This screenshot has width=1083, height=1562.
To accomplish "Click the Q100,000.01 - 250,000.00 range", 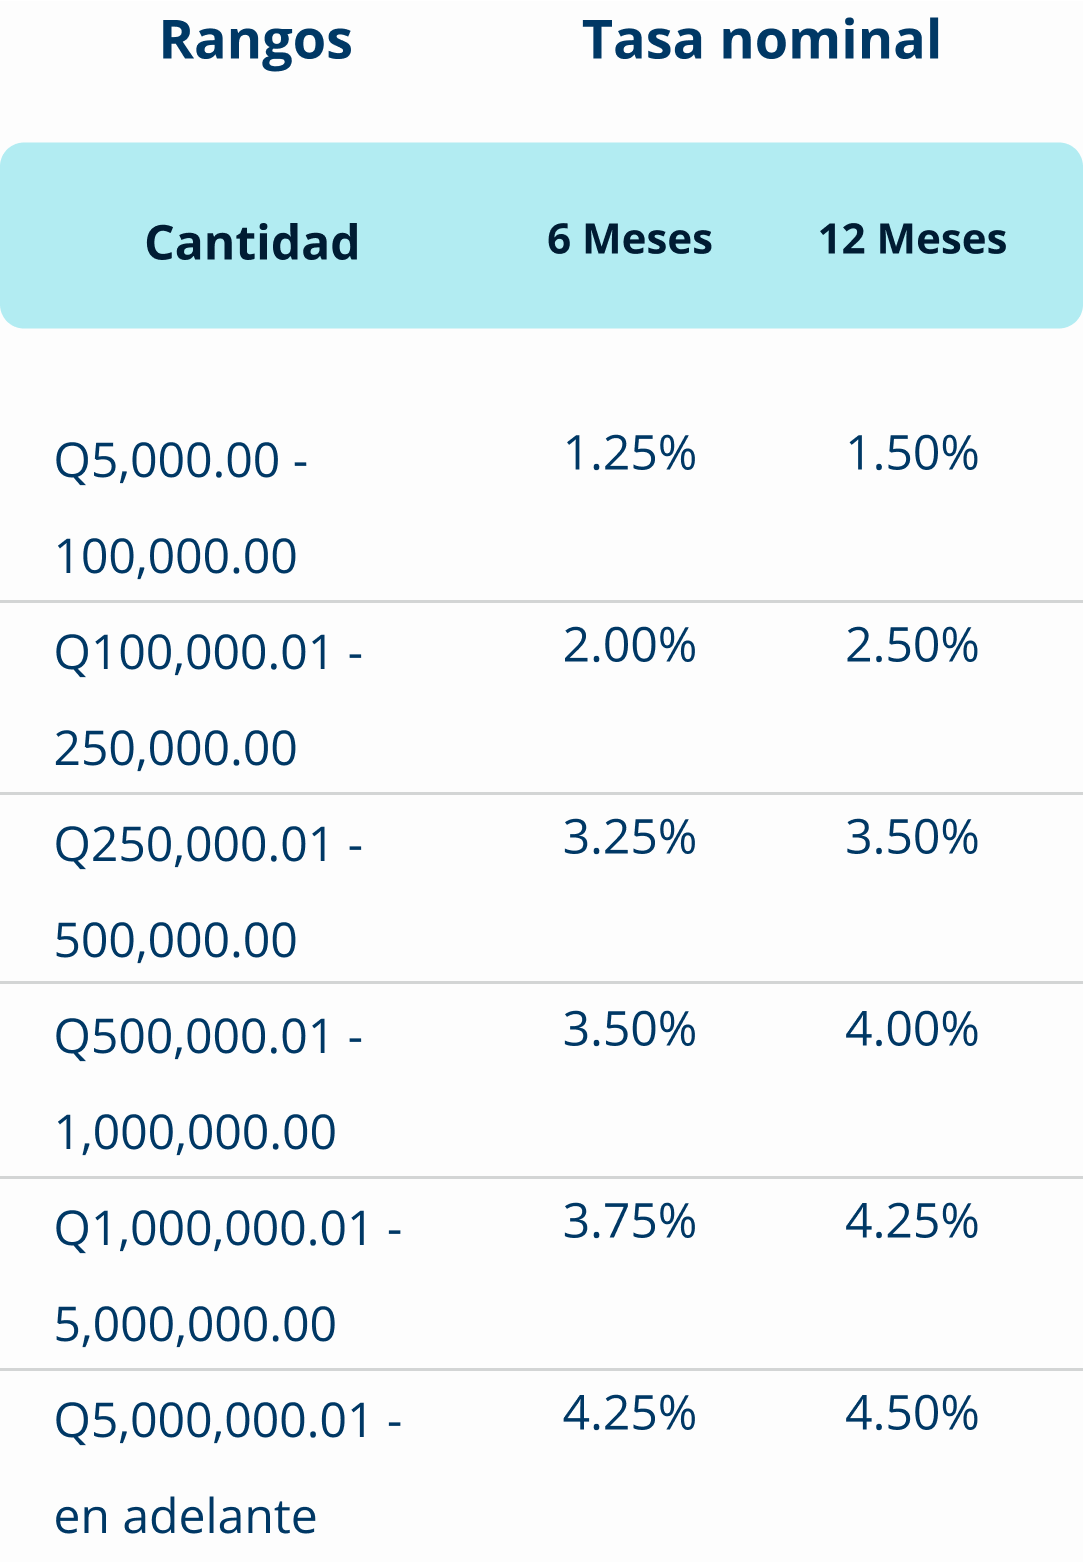I will click(x=207, y=699).
